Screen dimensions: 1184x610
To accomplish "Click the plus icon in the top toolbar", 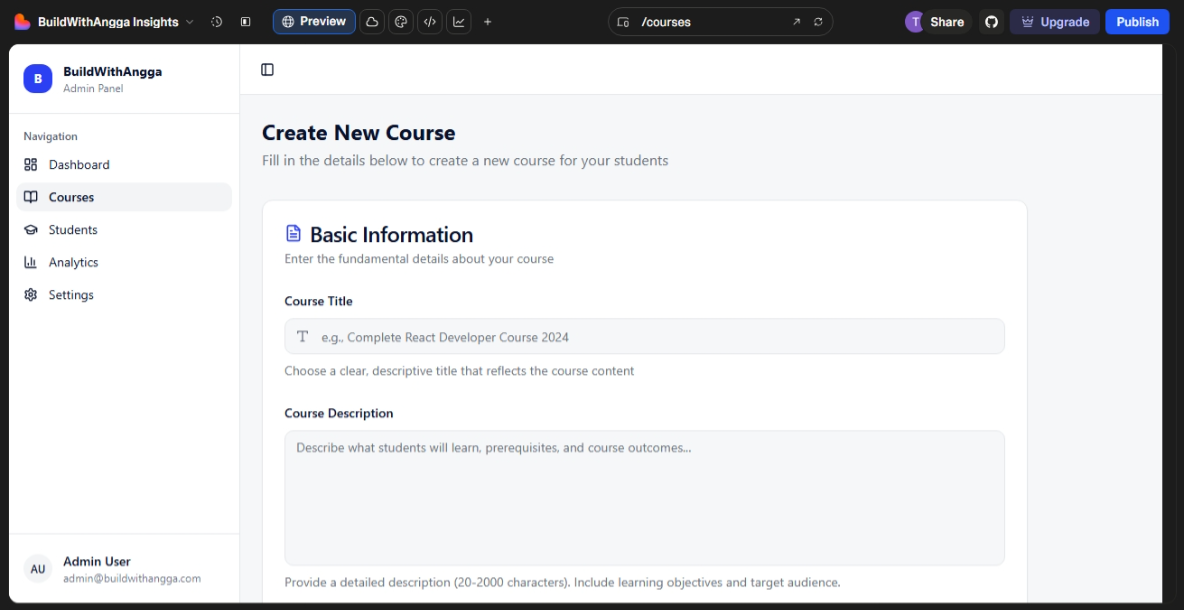I will [488, 22].
